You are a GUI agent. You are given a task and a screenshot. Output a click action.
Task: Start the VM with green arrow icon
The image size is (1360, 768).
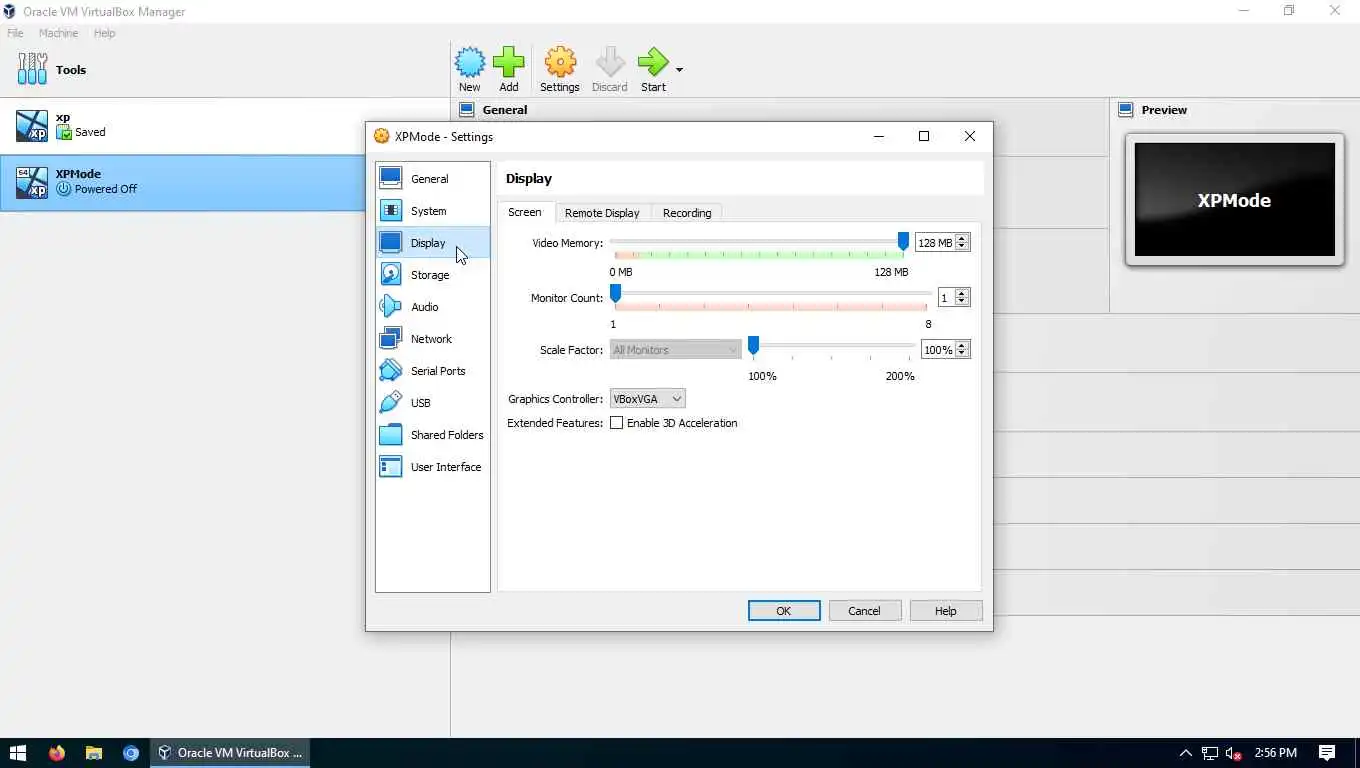tap(653, 63)
